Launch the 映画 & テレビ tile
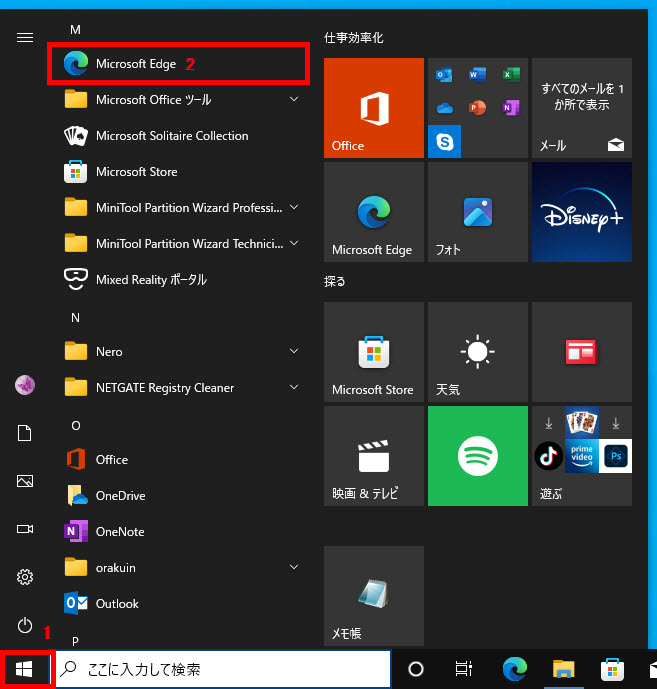Viewport: 657px width, 689px height. coord(373,456)
